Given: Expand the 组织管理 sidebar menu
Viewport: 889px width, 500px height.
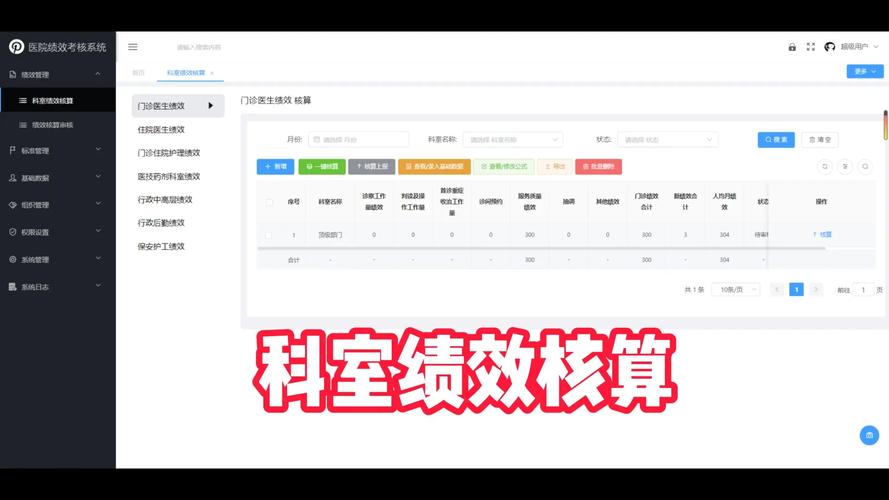Looking at the screenshot, I should pyautogui.click(x=58, y=205).
